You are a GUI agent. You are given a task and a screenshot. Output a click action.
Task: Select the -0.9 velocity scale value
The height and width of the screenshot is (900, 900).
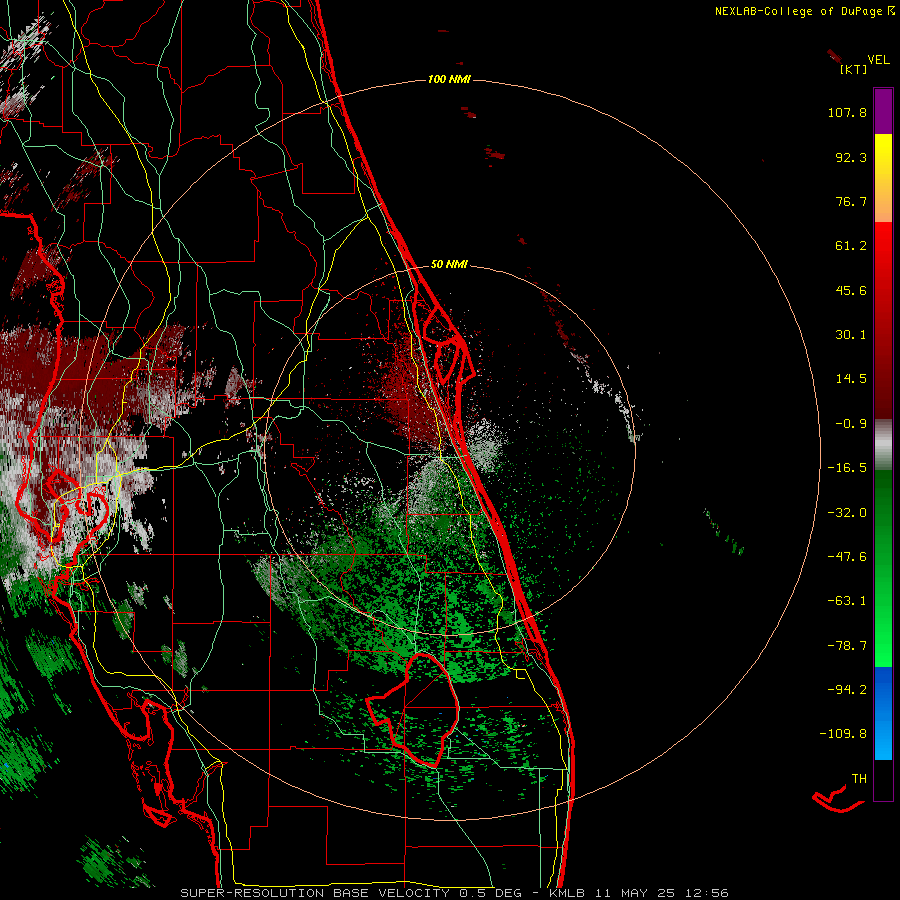851,424
